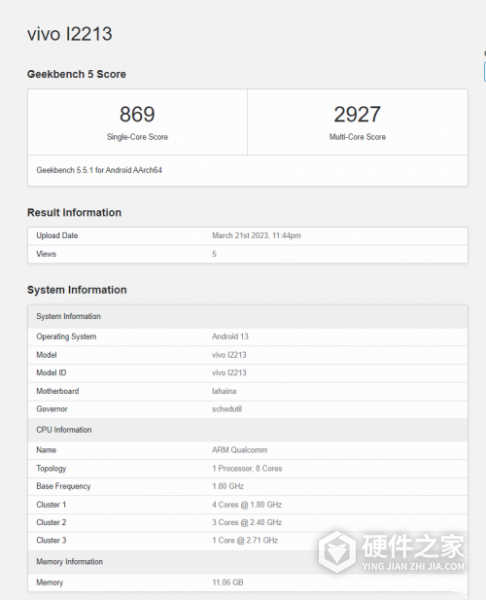This screenshot has width=486, height=600.
Task: Select the 'Android 13' value
Action: click(x=230, y=337)
